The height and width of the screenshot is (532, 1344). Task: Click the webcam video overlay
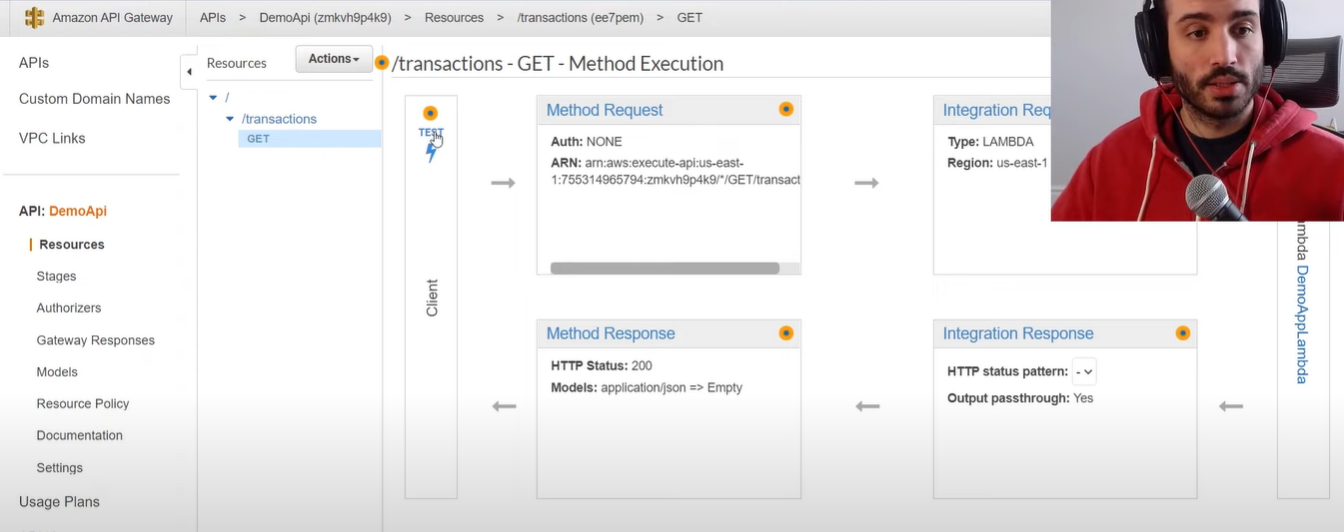click(x=1197, y=110)
